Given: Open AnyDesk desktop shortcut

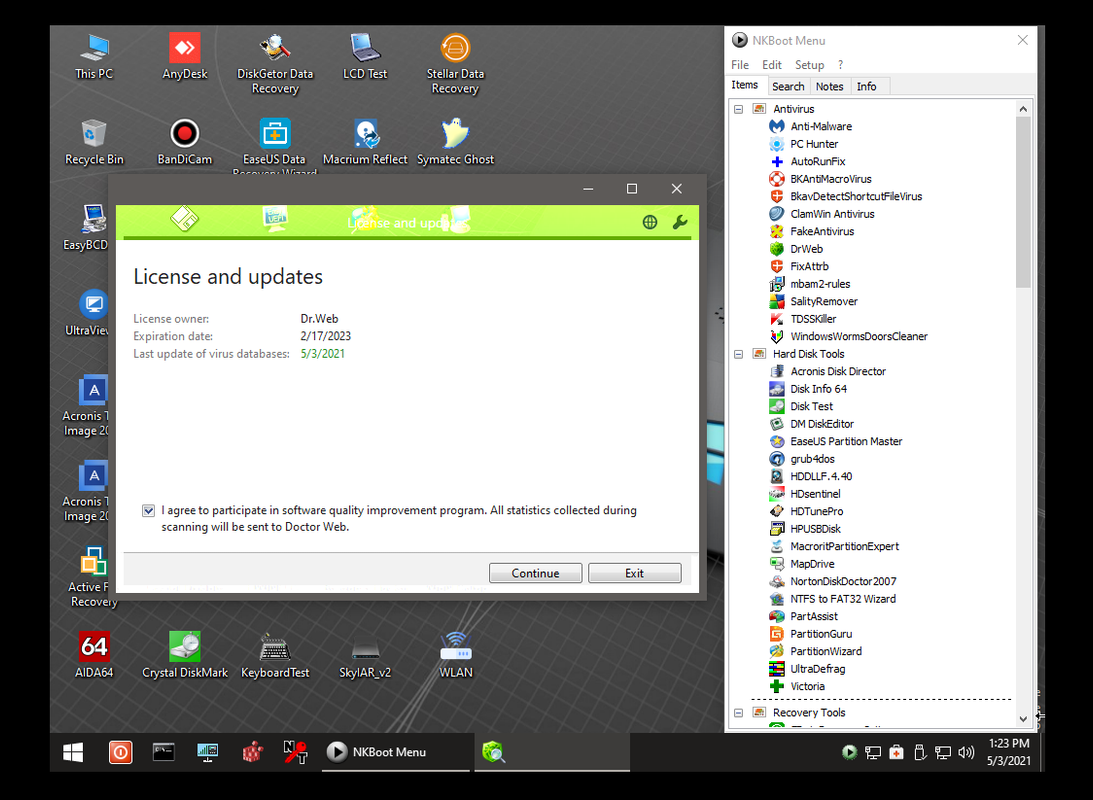Looking at the screenshot, I should click(185, 56).
